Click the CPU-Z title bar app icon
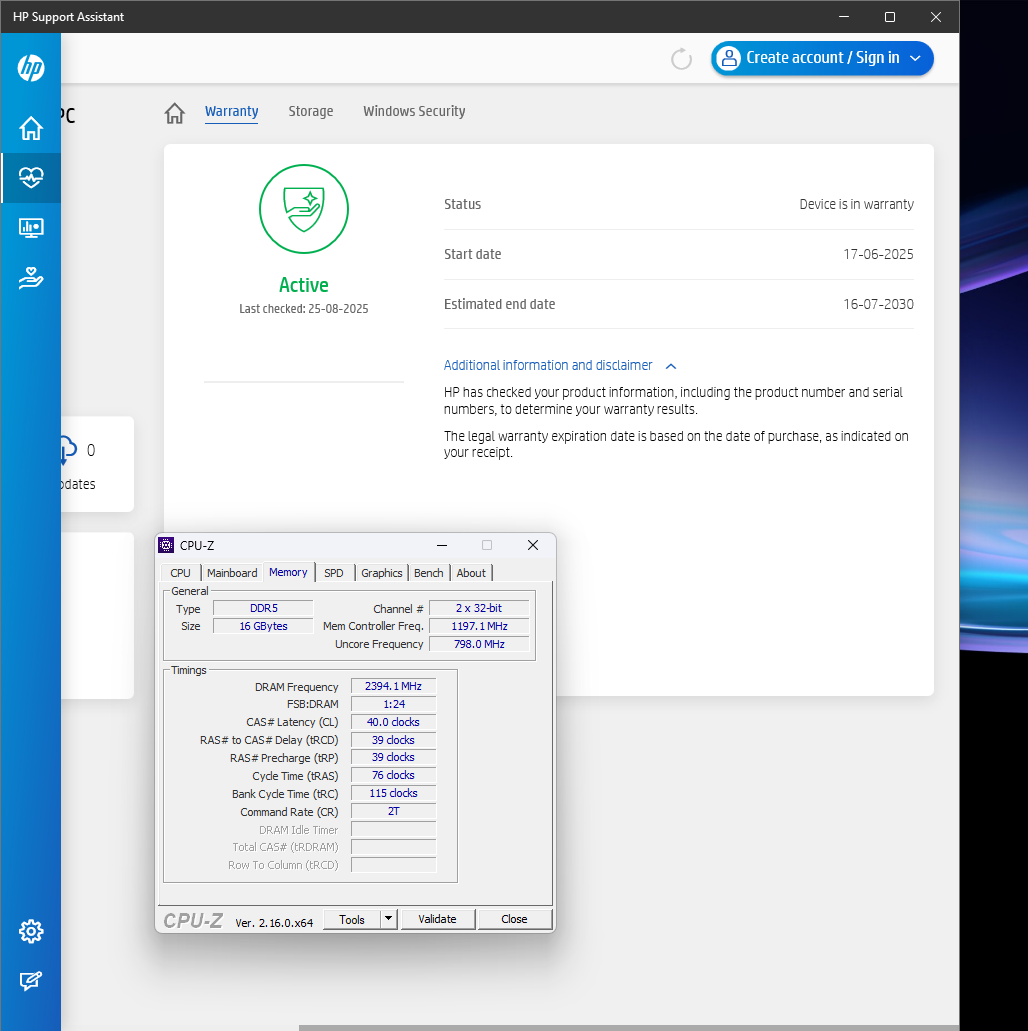1028x1031 pixels. (x=166, y=545)
